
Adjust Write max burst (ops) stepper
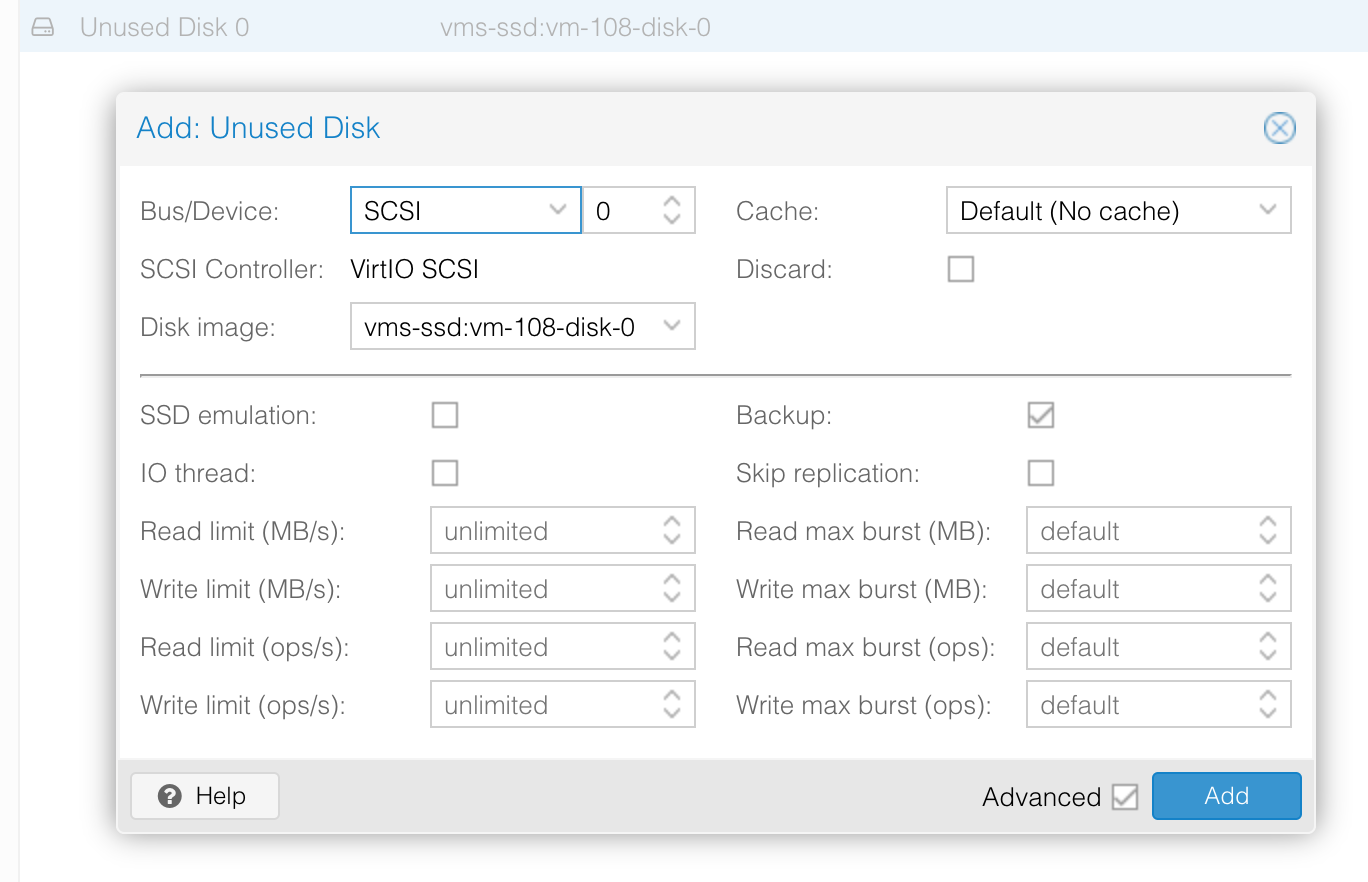click(1267, 705)
